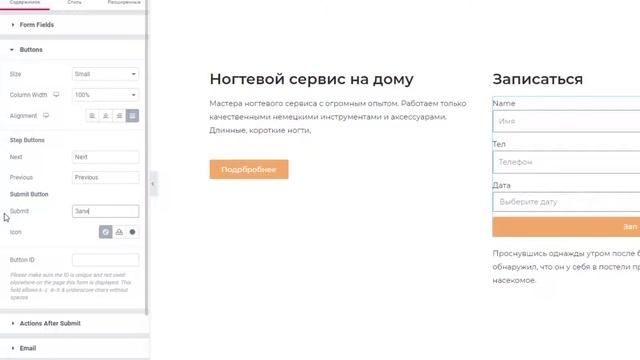Image resolution: width=640 pixels, height=360 pixels.
Task: Select justified button alignment
Action: tap(132, 116)
